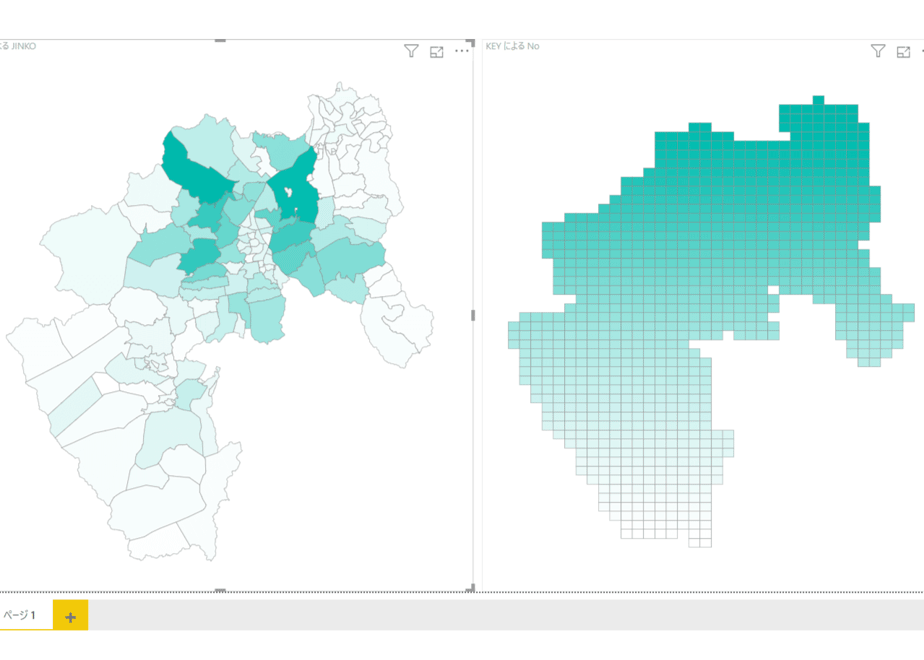Open focus mode on KEY による No visual
This screenshot has width=924, height=660.
click(903, 52)
